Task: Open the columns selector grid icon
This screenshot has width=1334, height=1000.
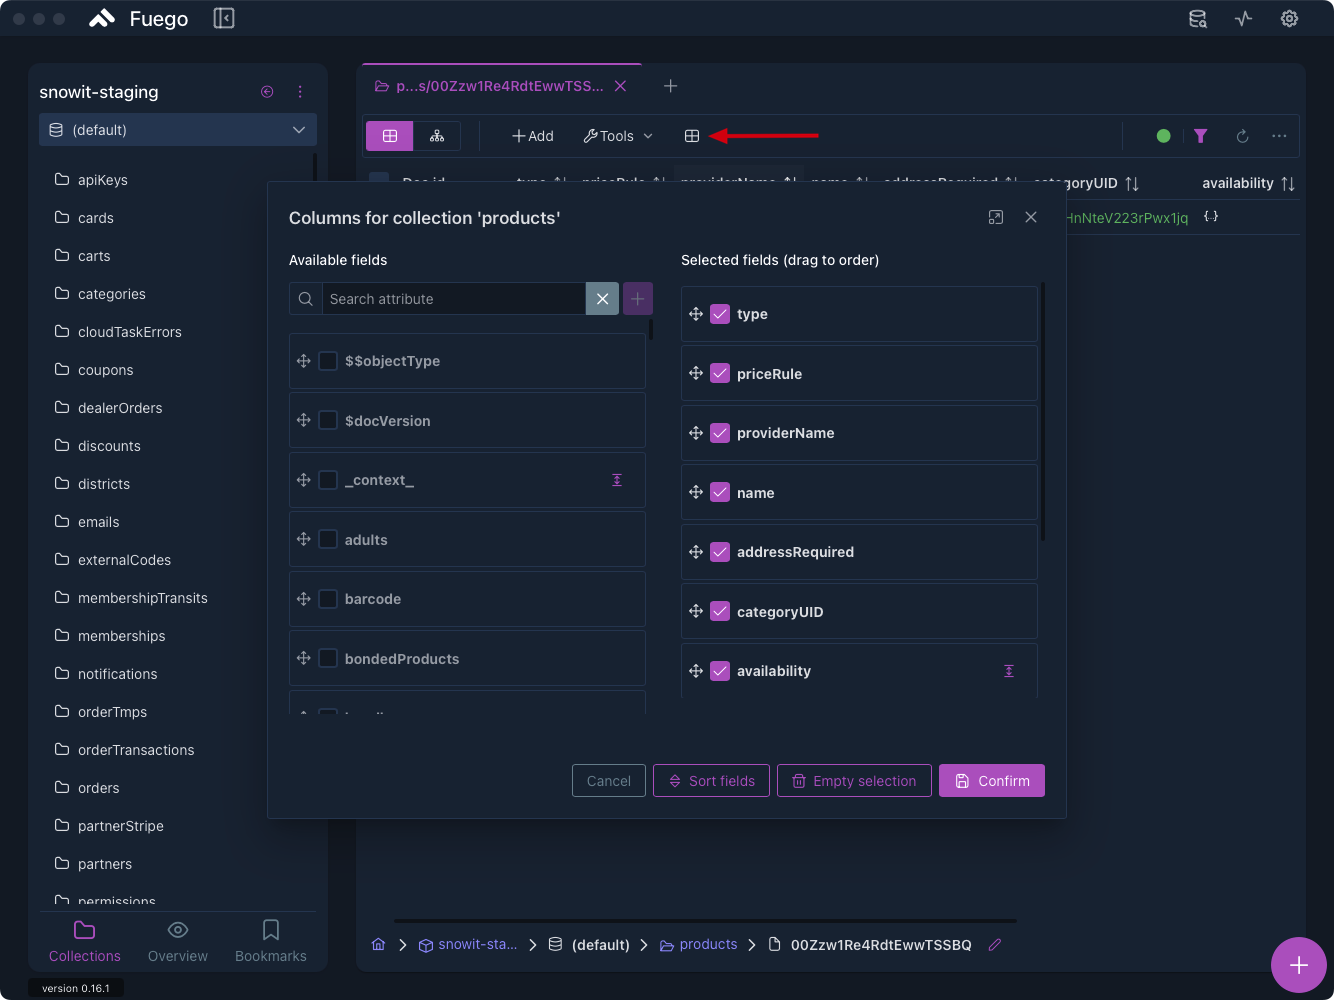Action: click(692, 136)
